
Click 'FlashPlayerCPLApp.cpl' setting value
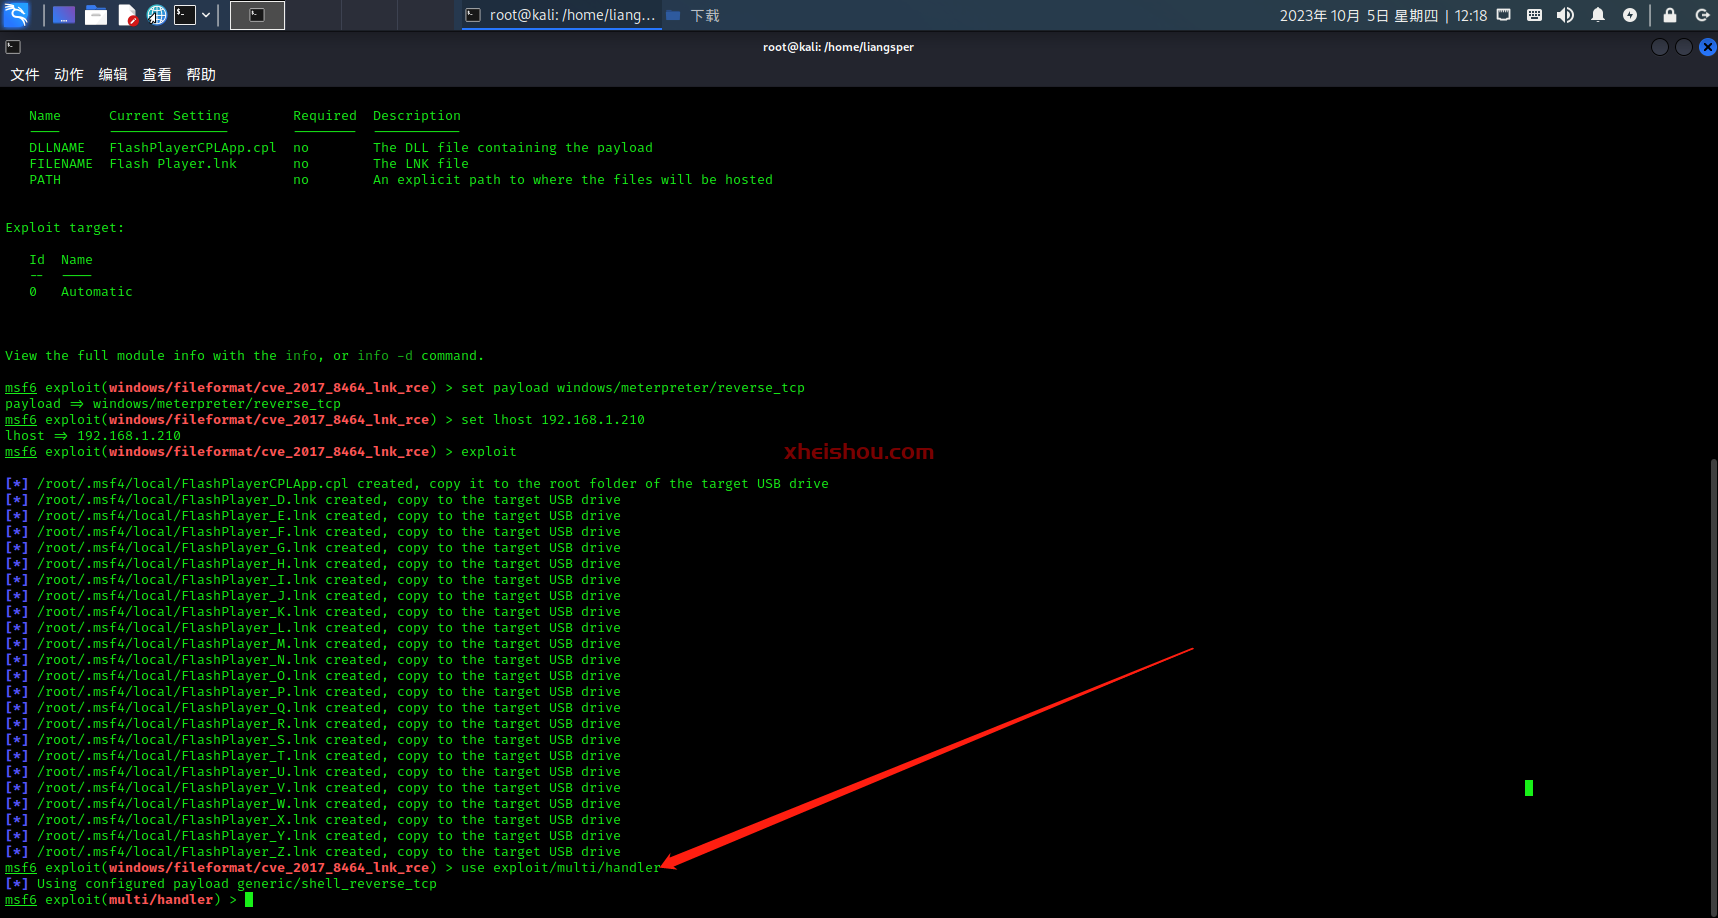coord(193,148)
